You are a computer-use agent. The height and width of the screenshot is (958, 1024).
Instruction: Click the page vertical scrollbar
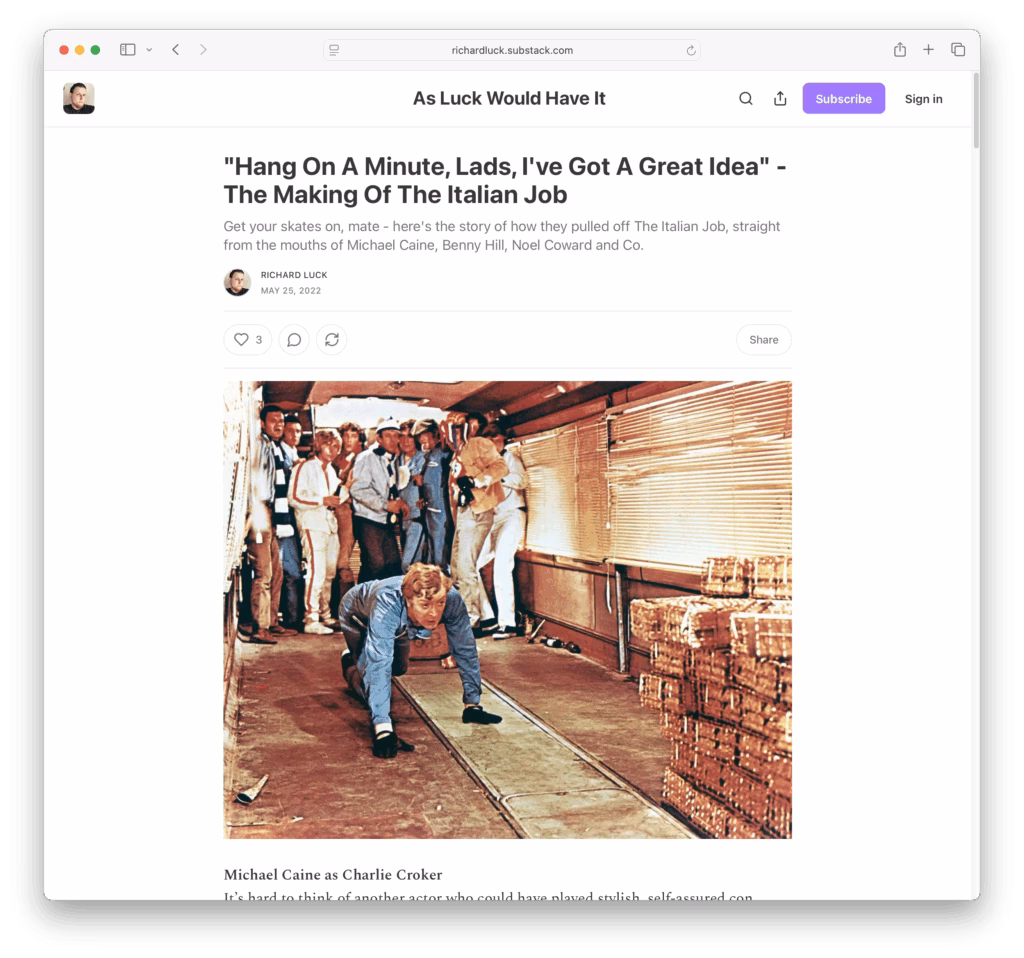[976, 111]
